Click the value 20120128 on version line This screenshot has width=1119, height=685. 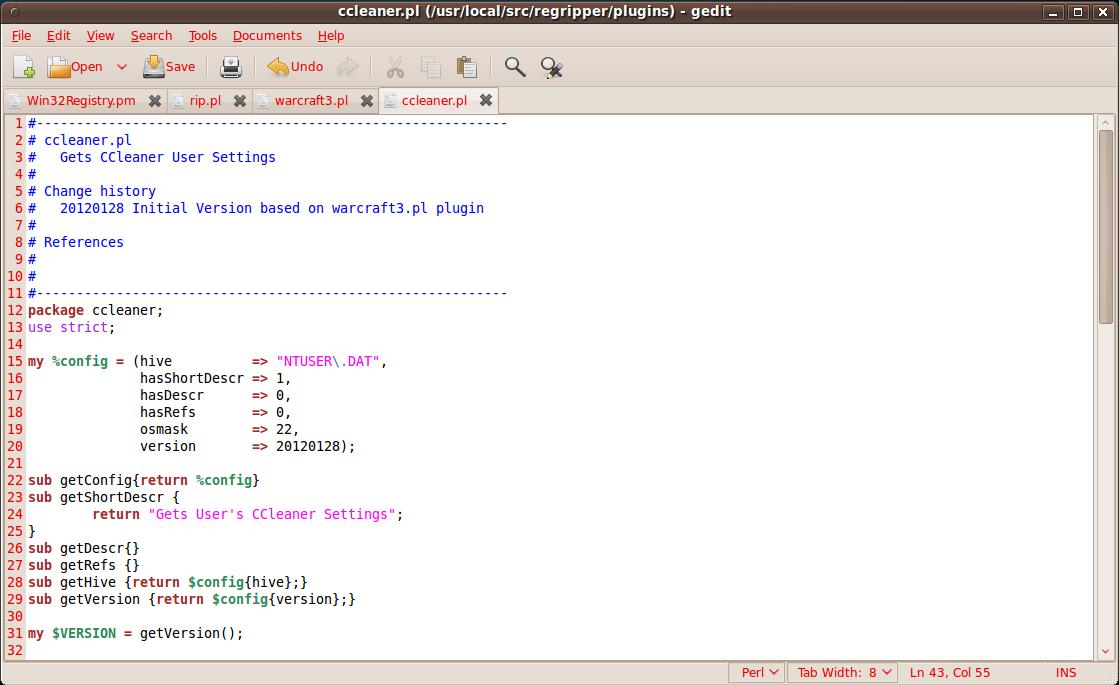(308, 447)
